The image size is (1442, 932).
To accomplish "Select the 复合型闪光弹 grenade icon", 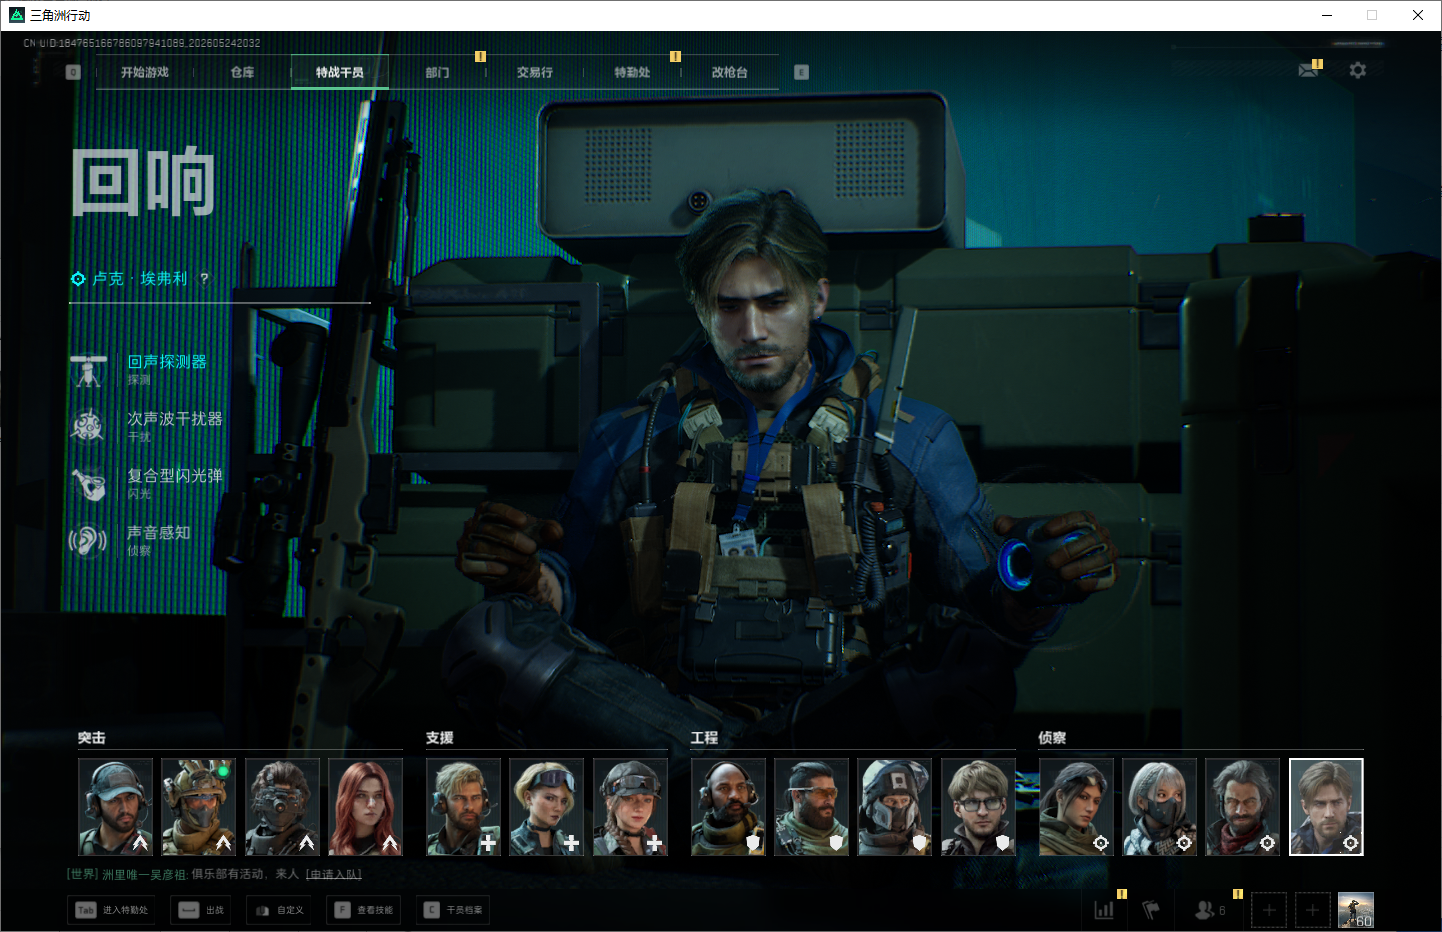I will (x=88, y=484).
